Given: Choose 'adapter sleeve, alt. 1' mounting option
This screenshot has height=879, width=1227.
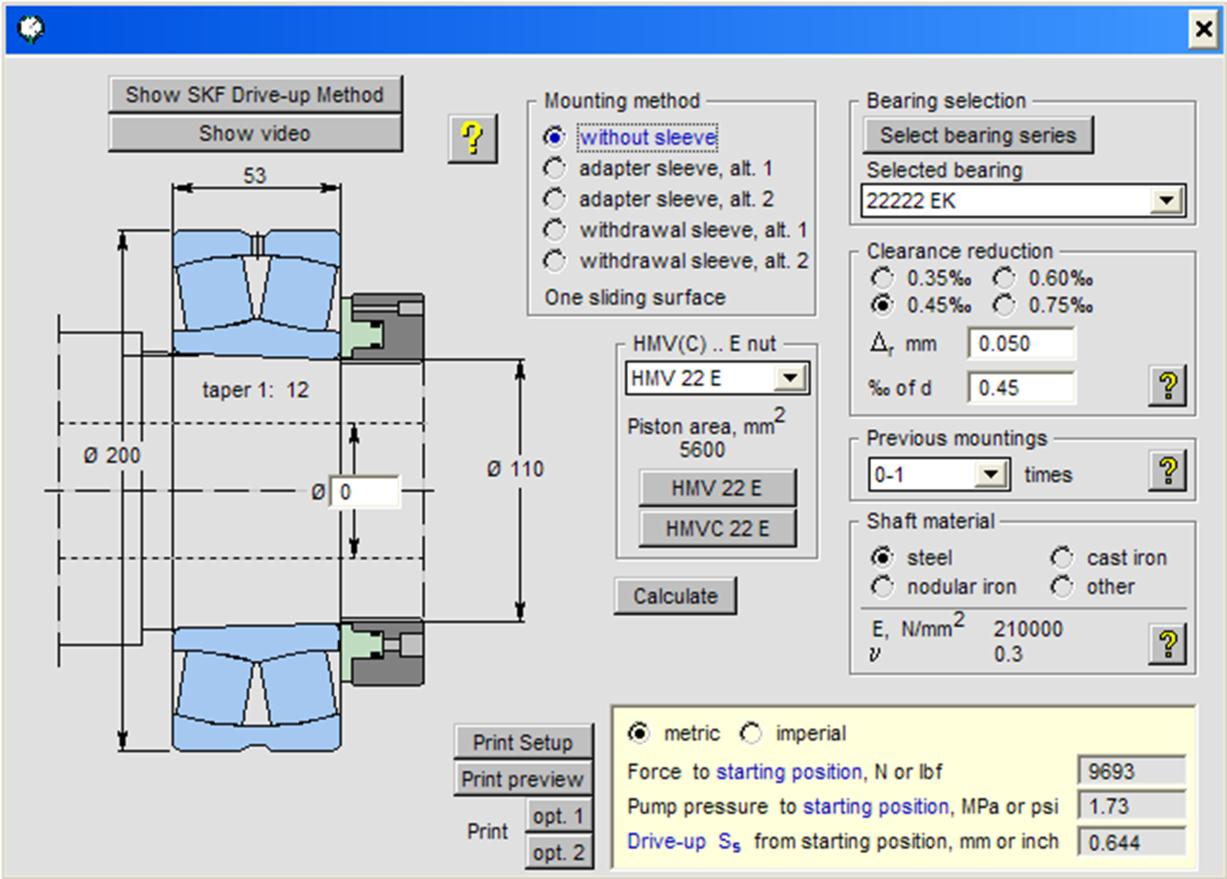Looking at the screenshot, I should [x=553, y=168].
